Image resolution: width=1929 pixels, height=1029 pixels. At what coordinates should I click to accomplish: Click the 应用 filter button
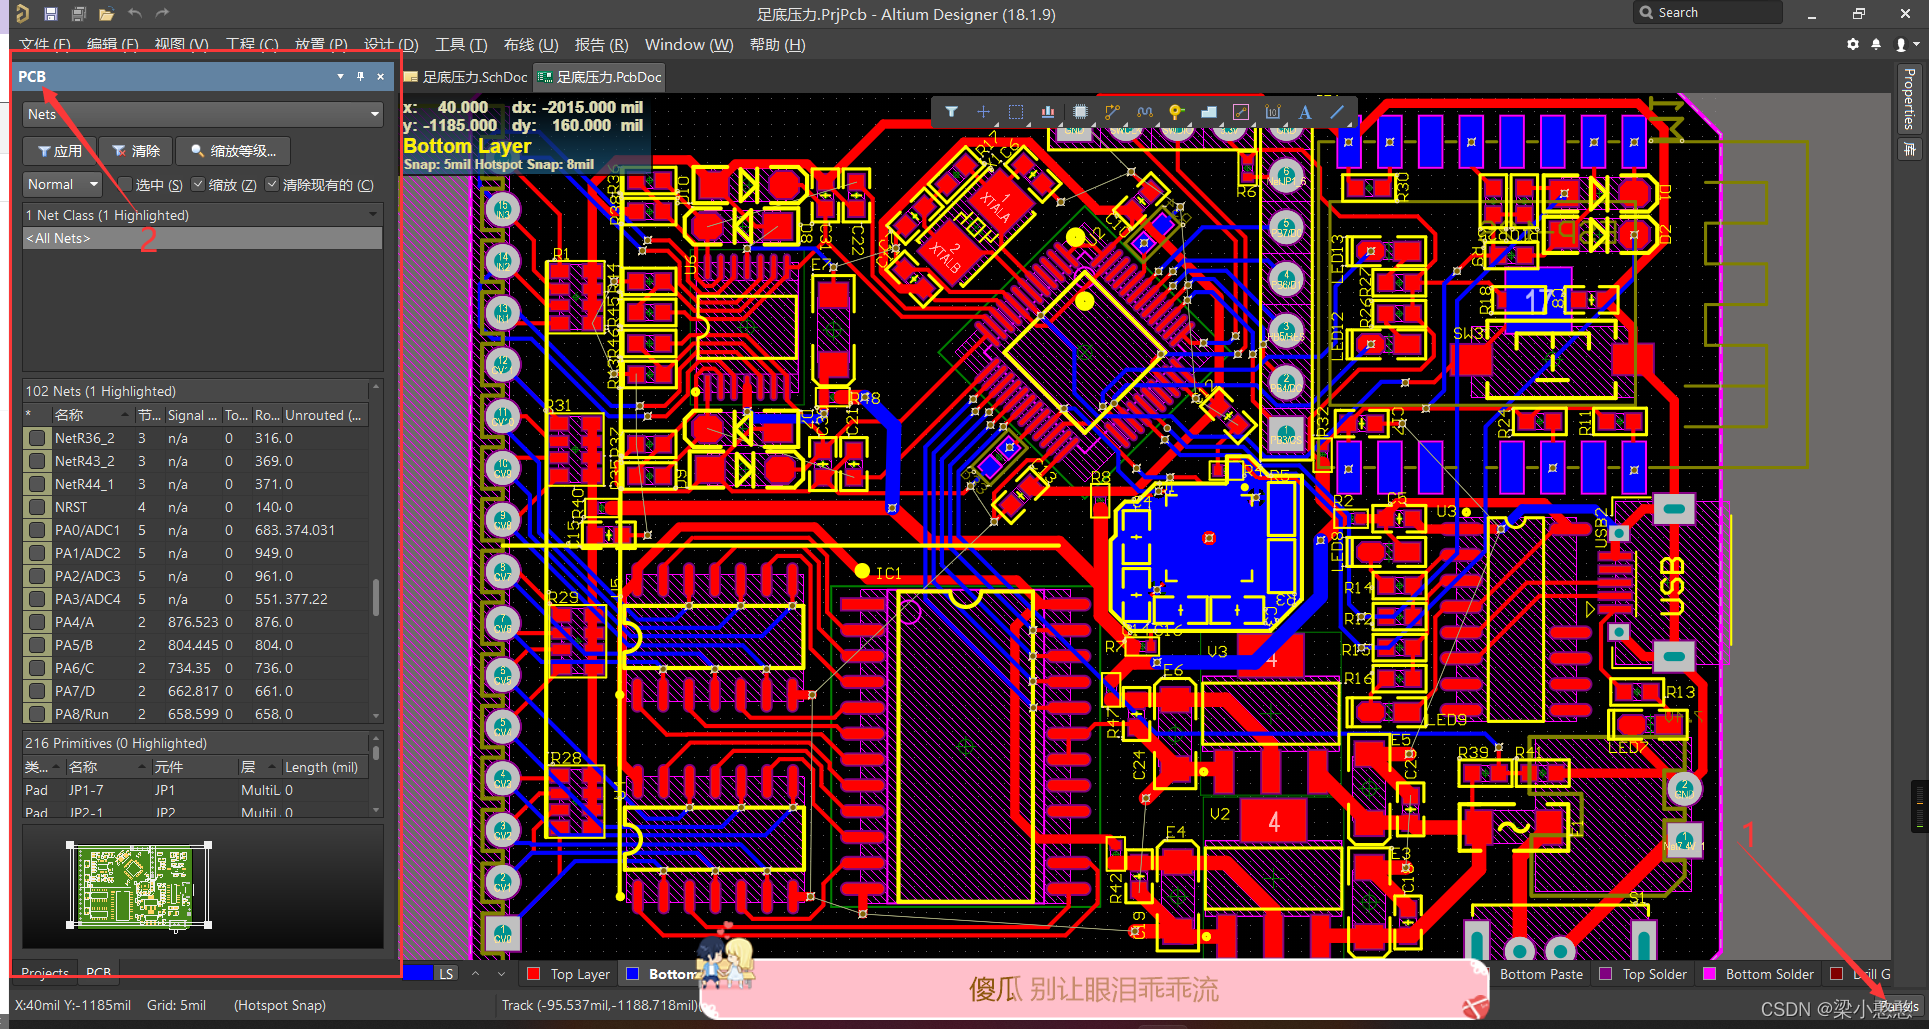point(59,151)
